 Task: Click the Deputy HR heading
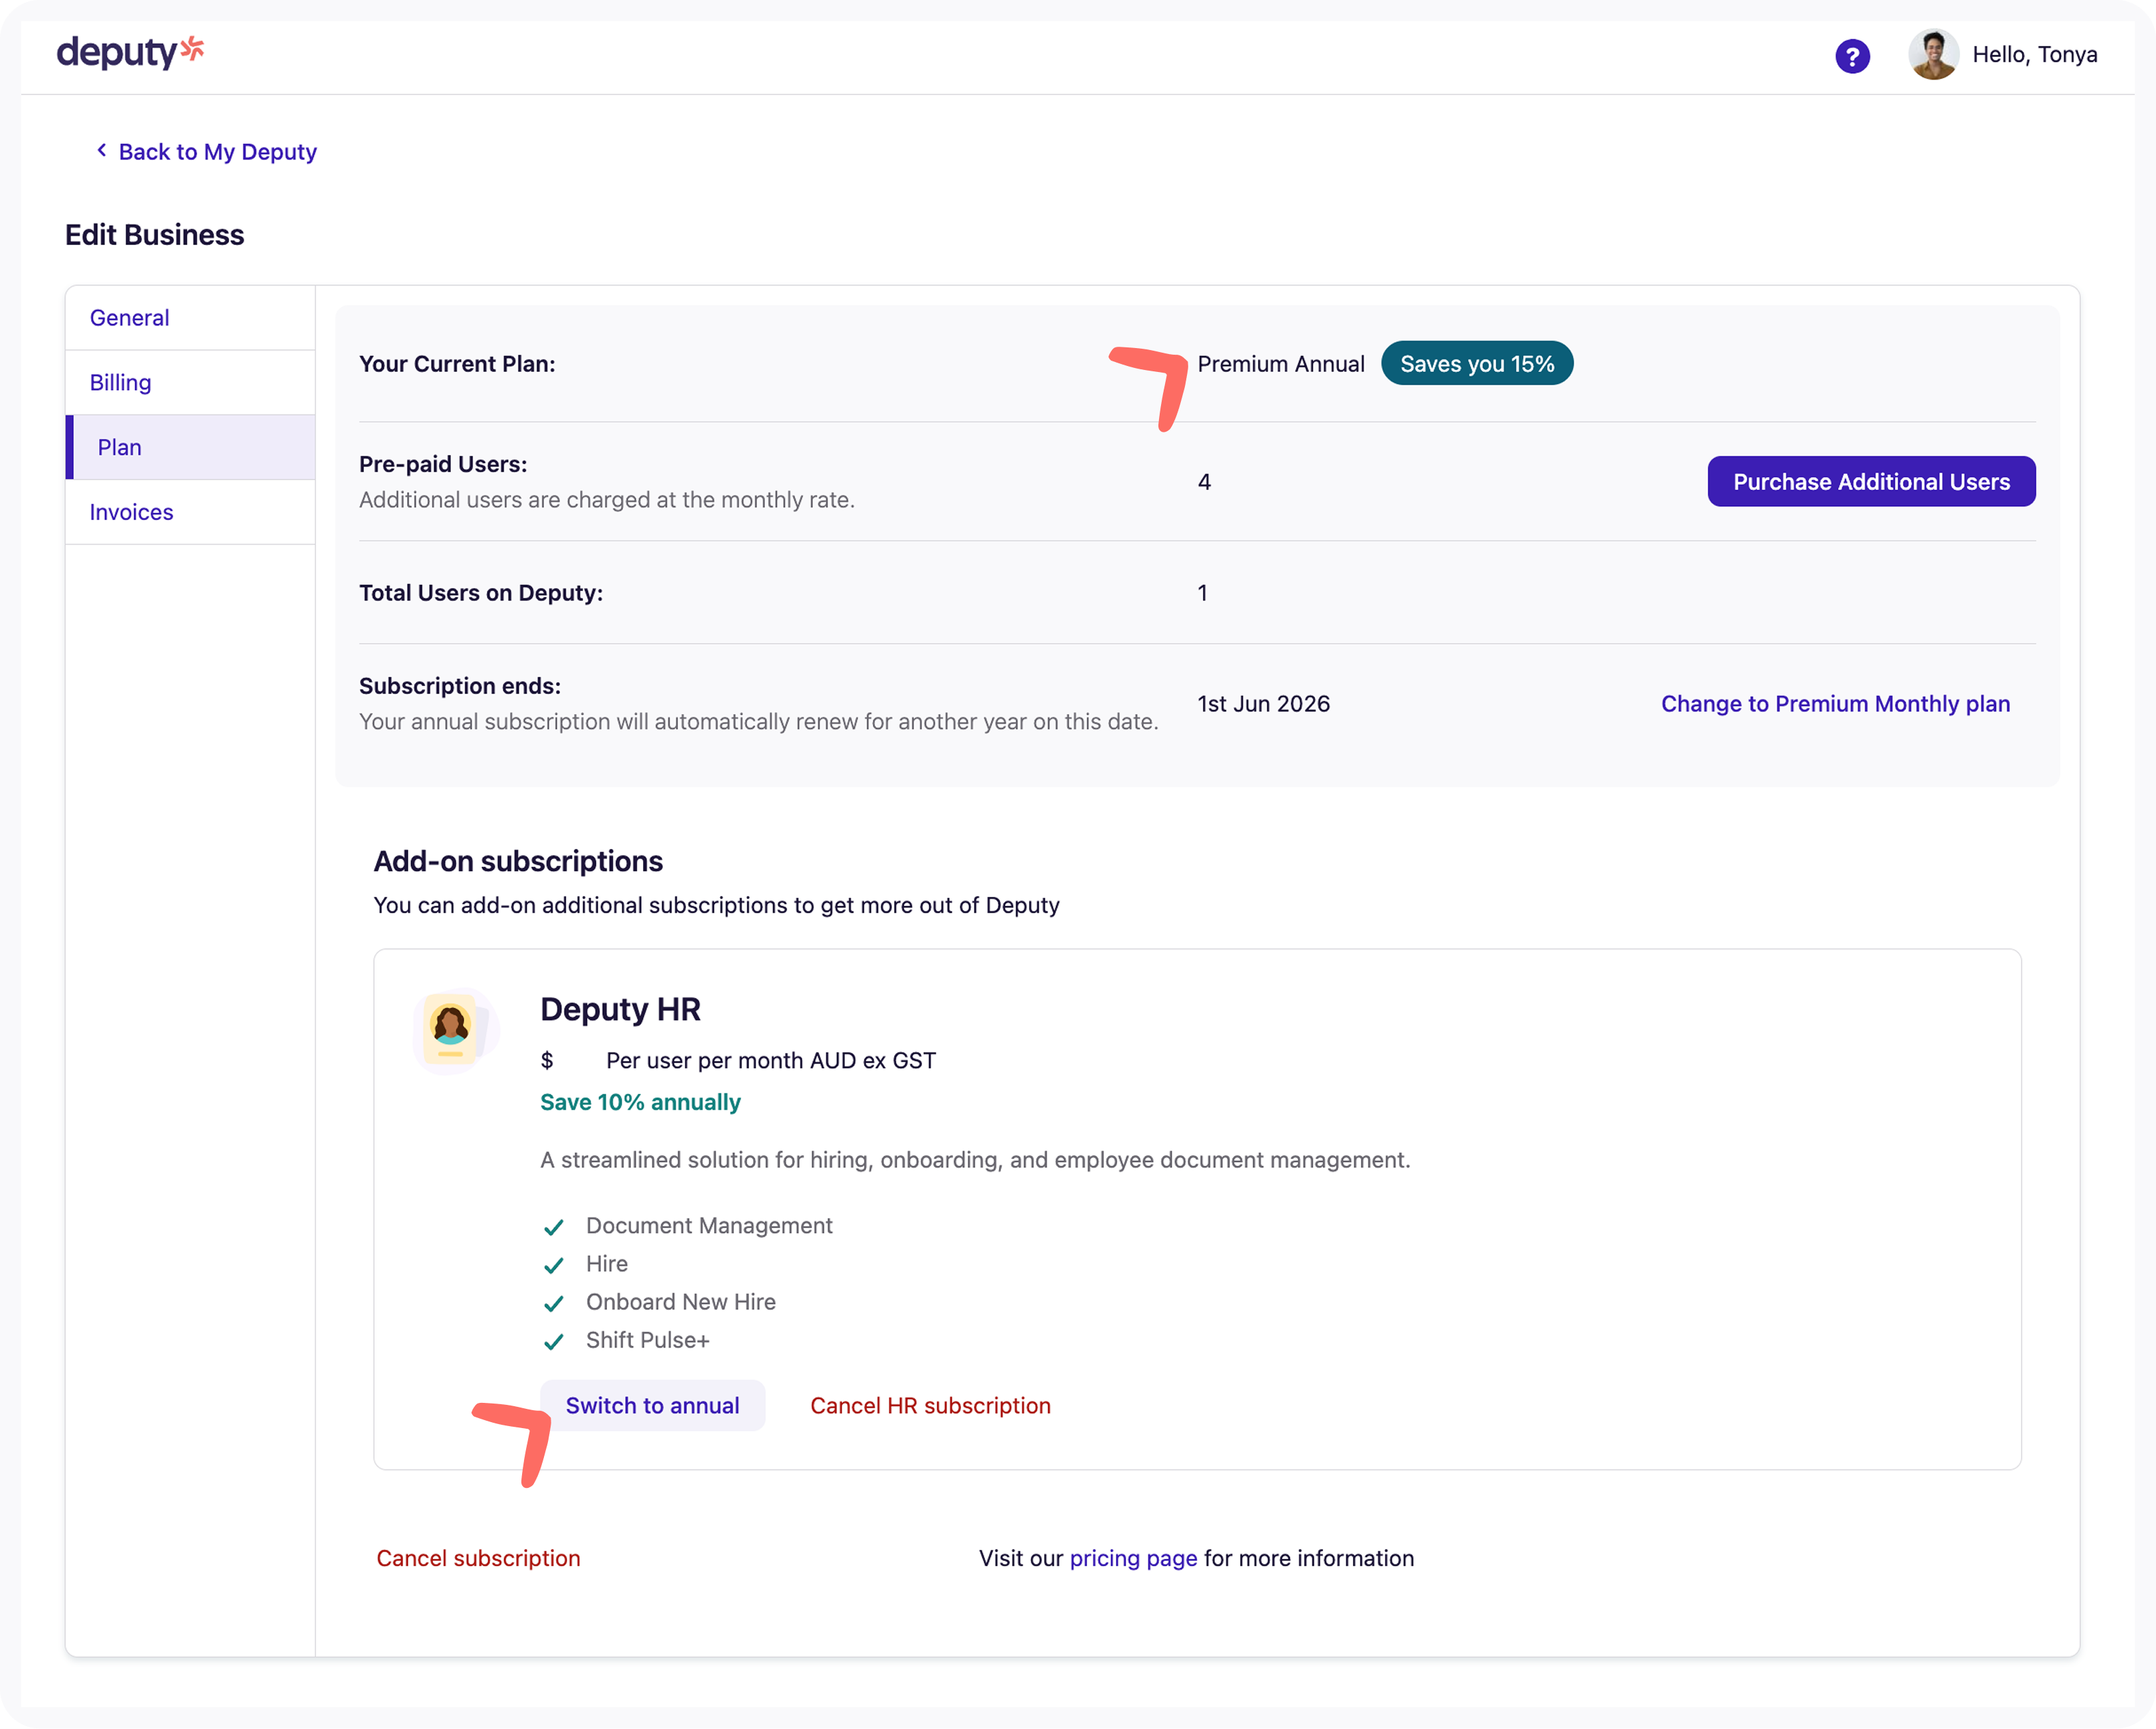coord(620,1009)
